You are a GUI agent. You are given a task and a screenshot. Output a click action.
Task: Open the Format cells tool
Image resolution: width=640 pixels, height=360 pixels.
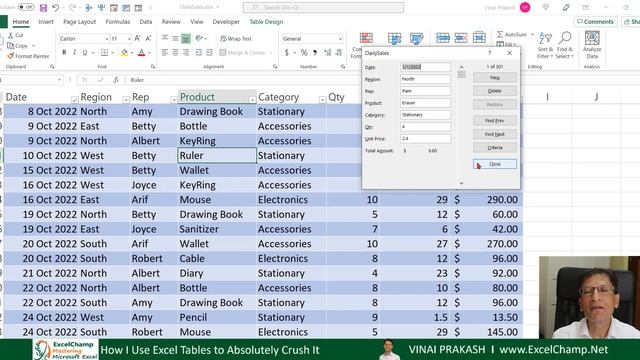point(479,38)
